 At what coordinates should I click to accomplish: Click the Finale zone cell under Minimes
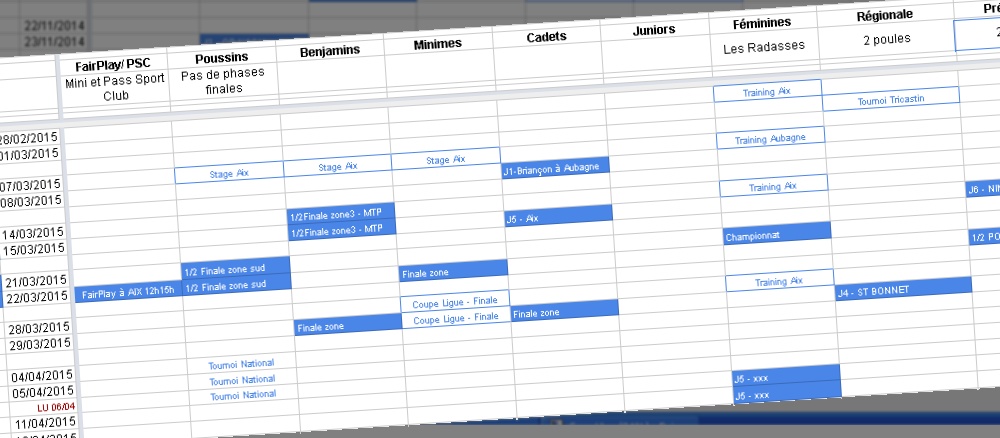coord(453,272)
